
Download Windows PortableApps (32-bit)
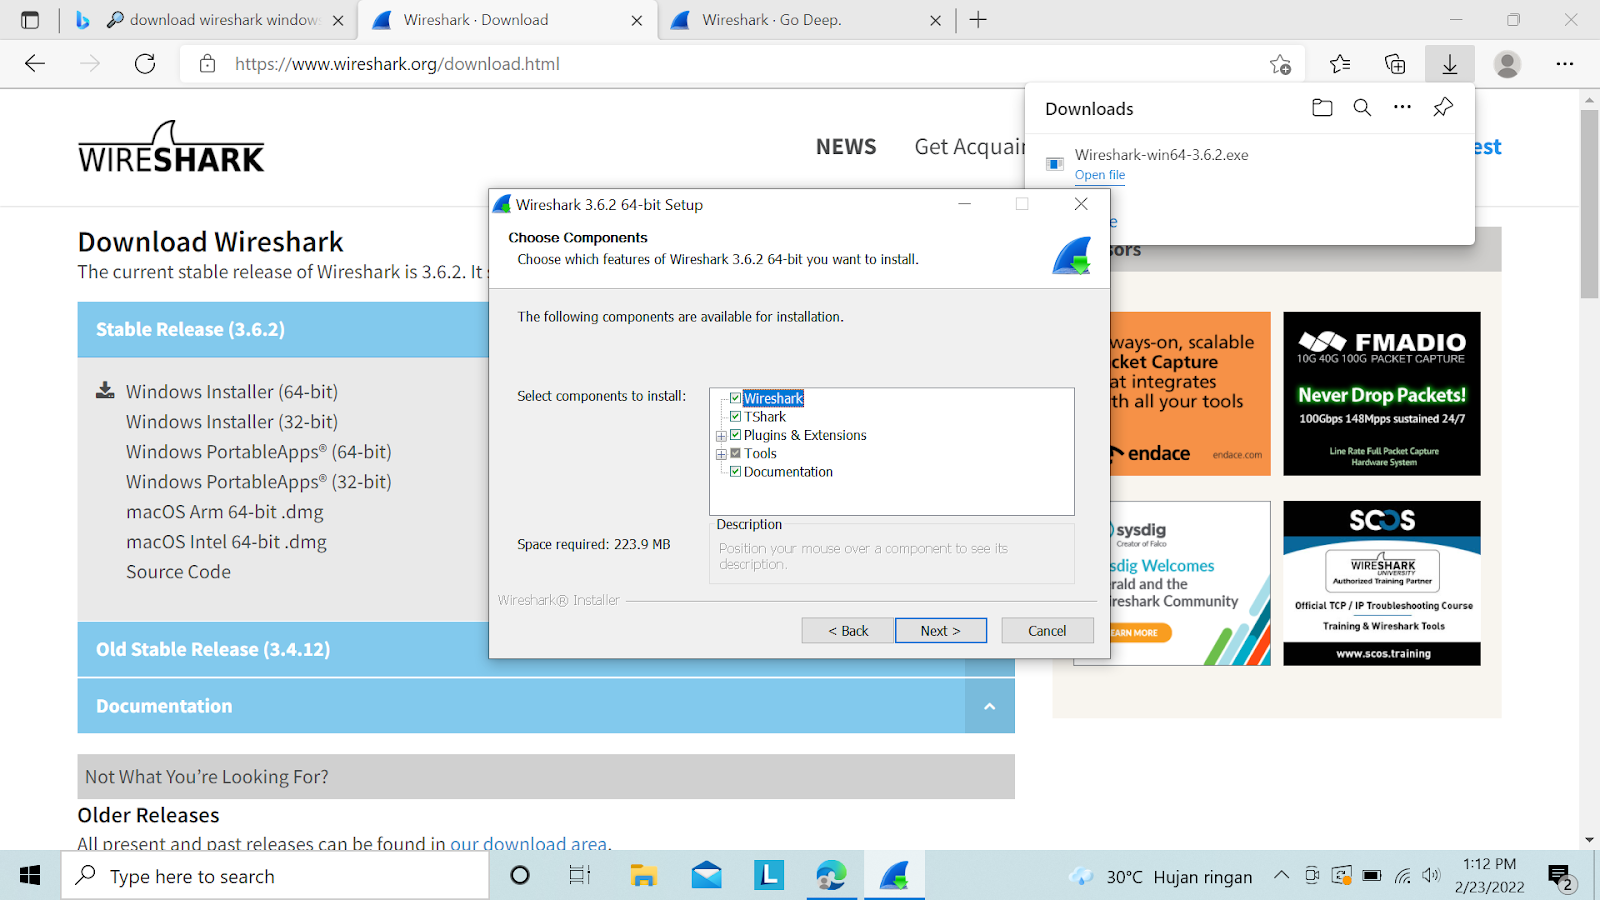click(259, 482)
